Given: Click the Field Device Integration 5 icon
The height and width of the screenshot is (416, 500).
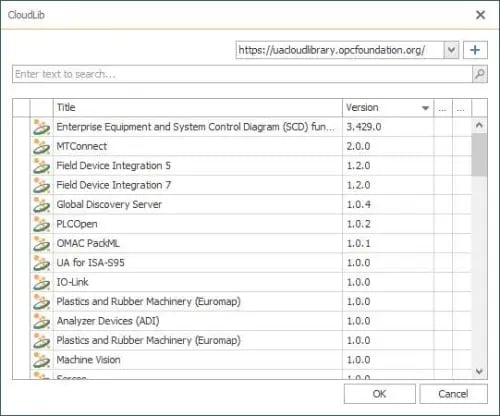Looking at the screenshot, I should [x=41, y=166].
